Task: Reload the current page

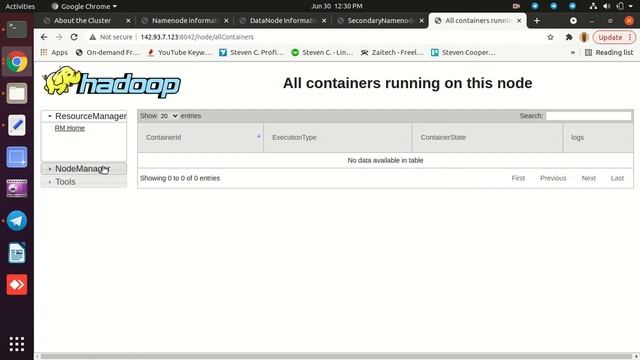Action: [74, 37]
